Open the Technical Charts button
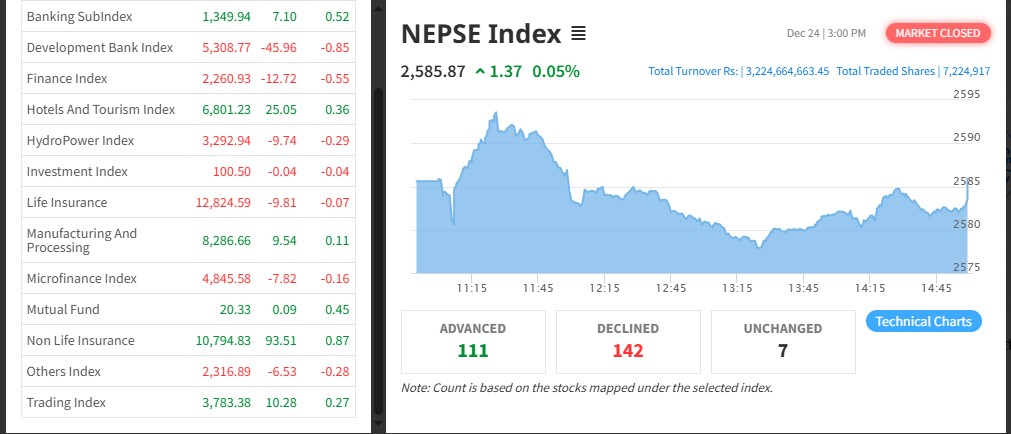This screenshot has height=434, width=1011. [923, 321]
